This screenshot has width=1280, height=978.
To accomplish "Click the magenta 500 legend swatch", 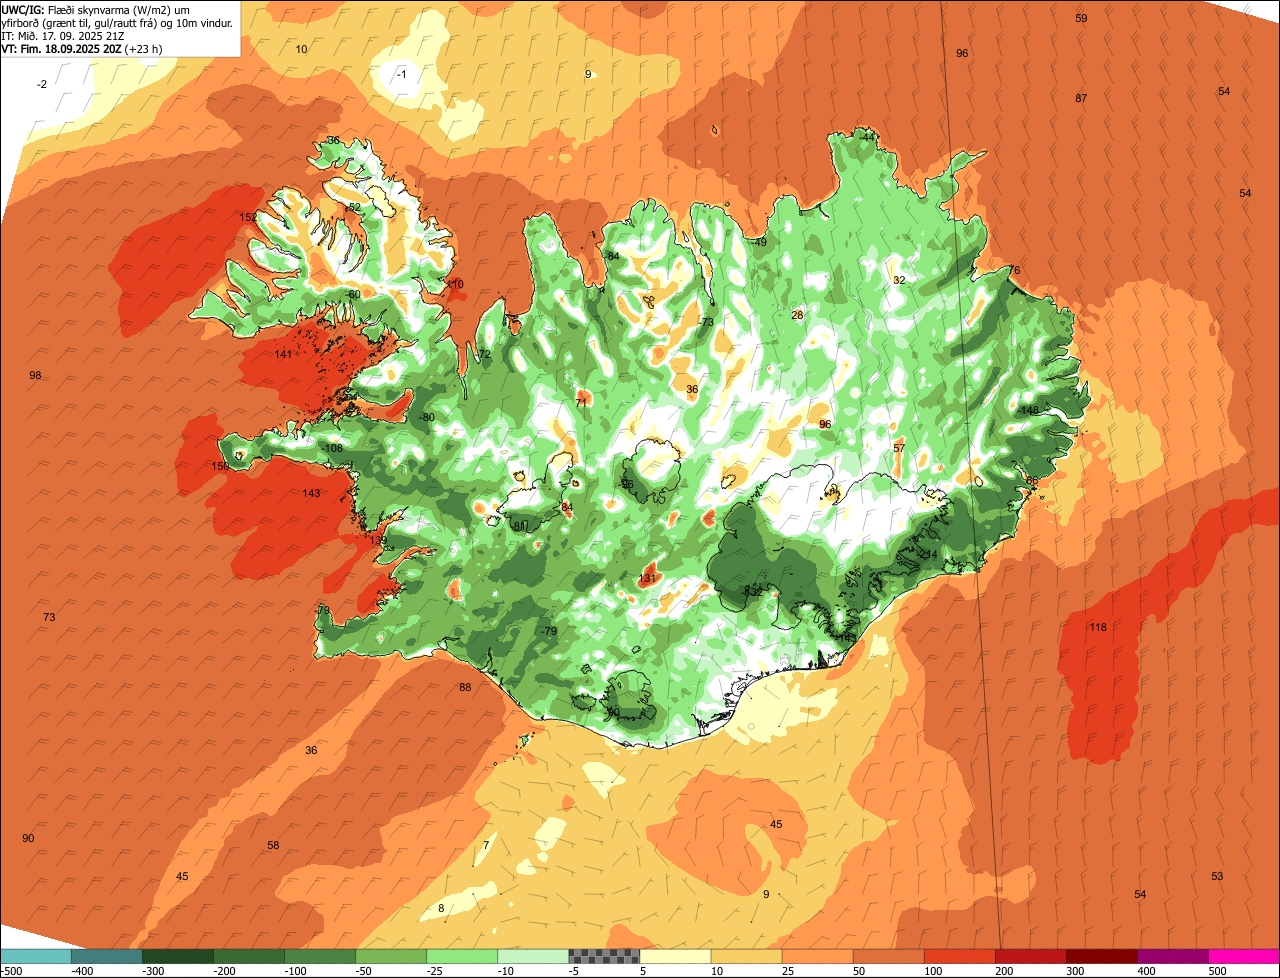I will (1243, 956).
